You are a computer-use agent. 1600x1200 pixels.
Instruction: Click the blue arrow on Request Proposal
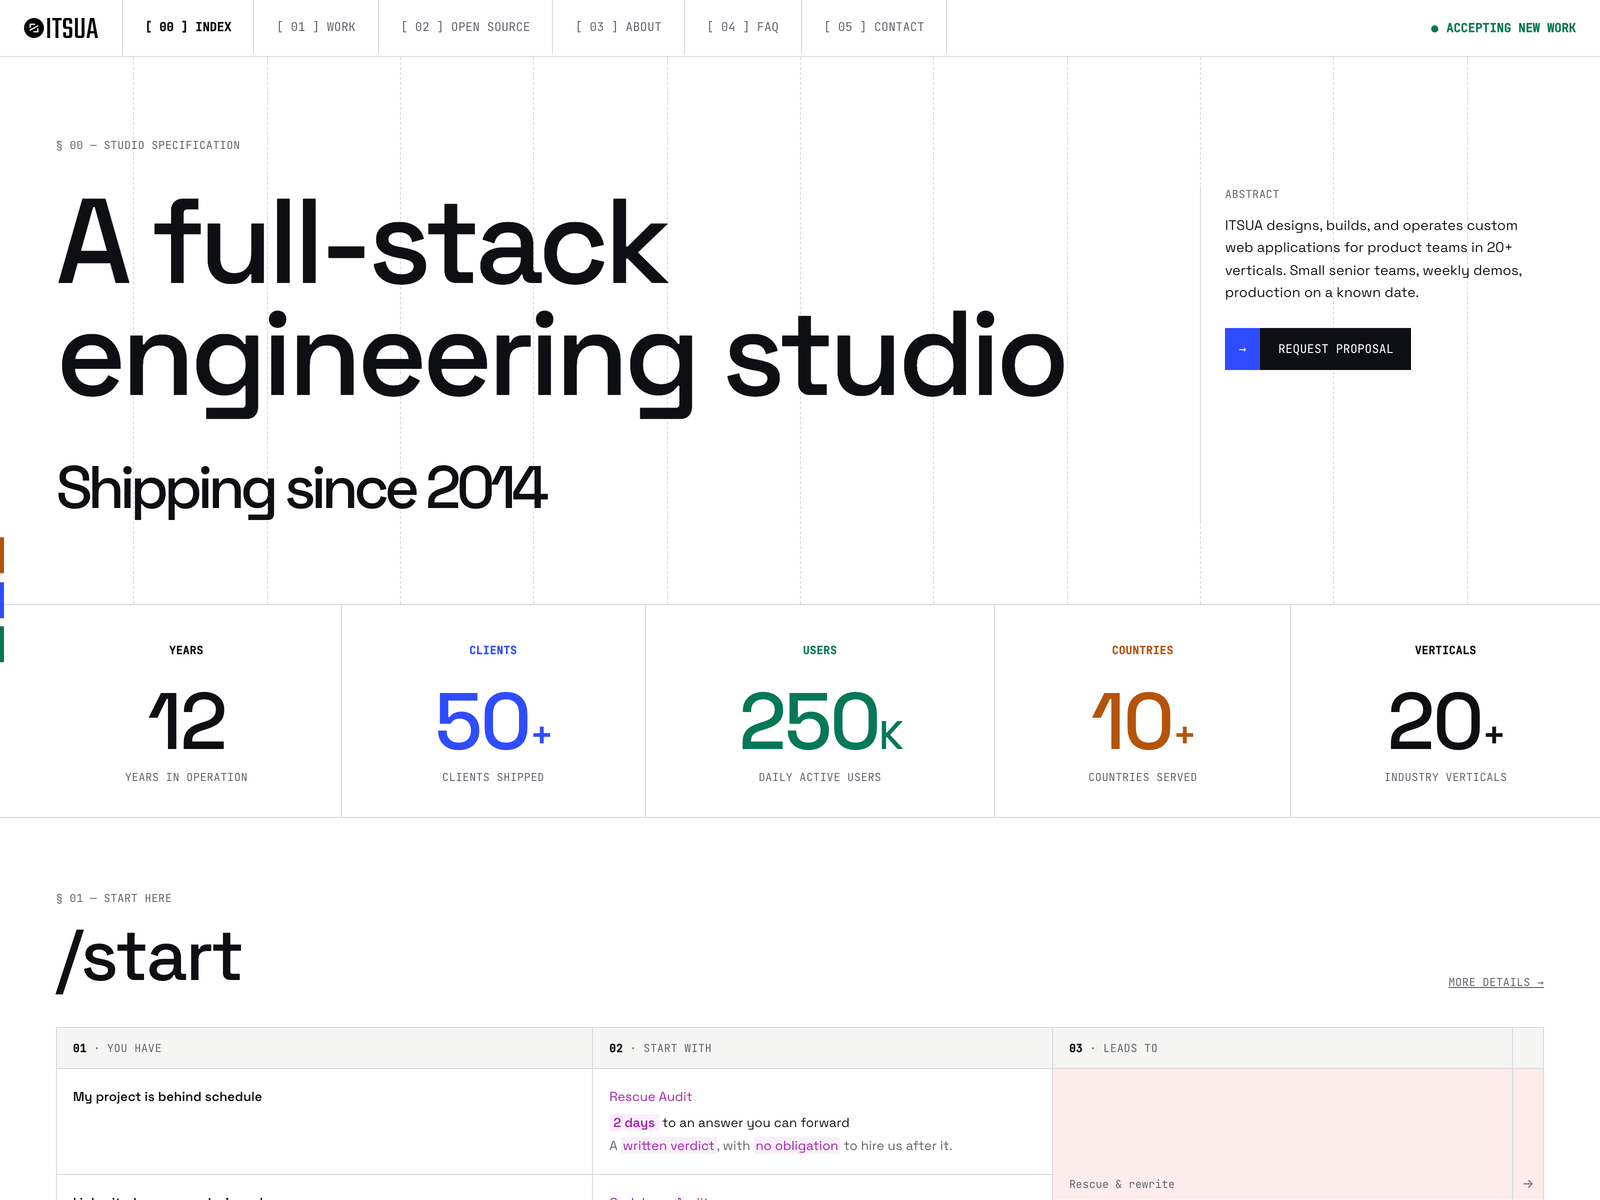[1242, 349]
